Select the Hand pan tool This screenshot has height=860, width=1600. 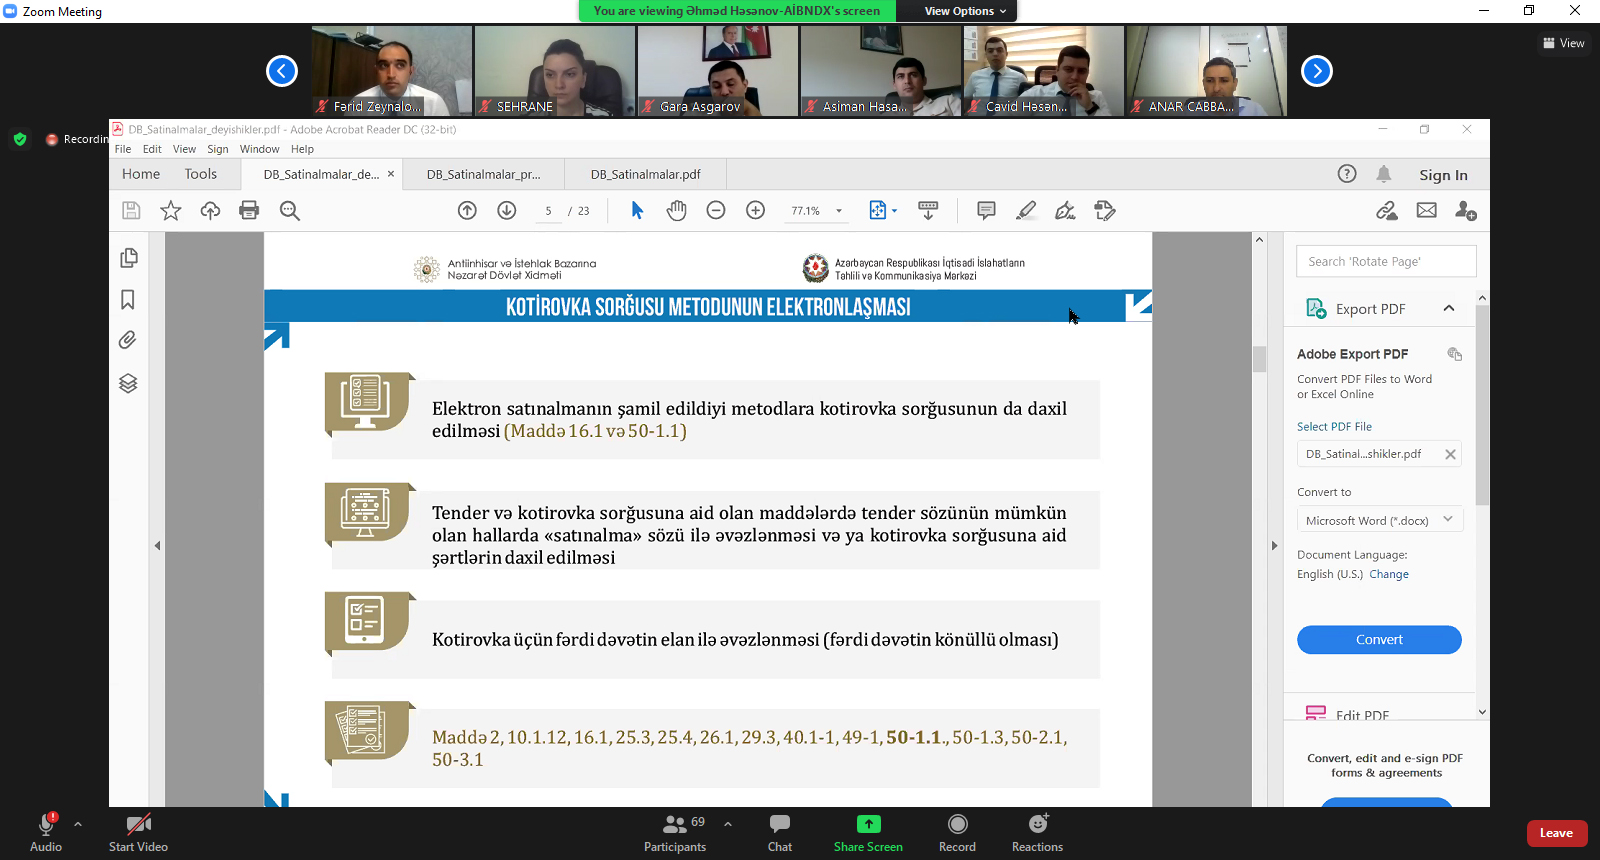[677, 210]
